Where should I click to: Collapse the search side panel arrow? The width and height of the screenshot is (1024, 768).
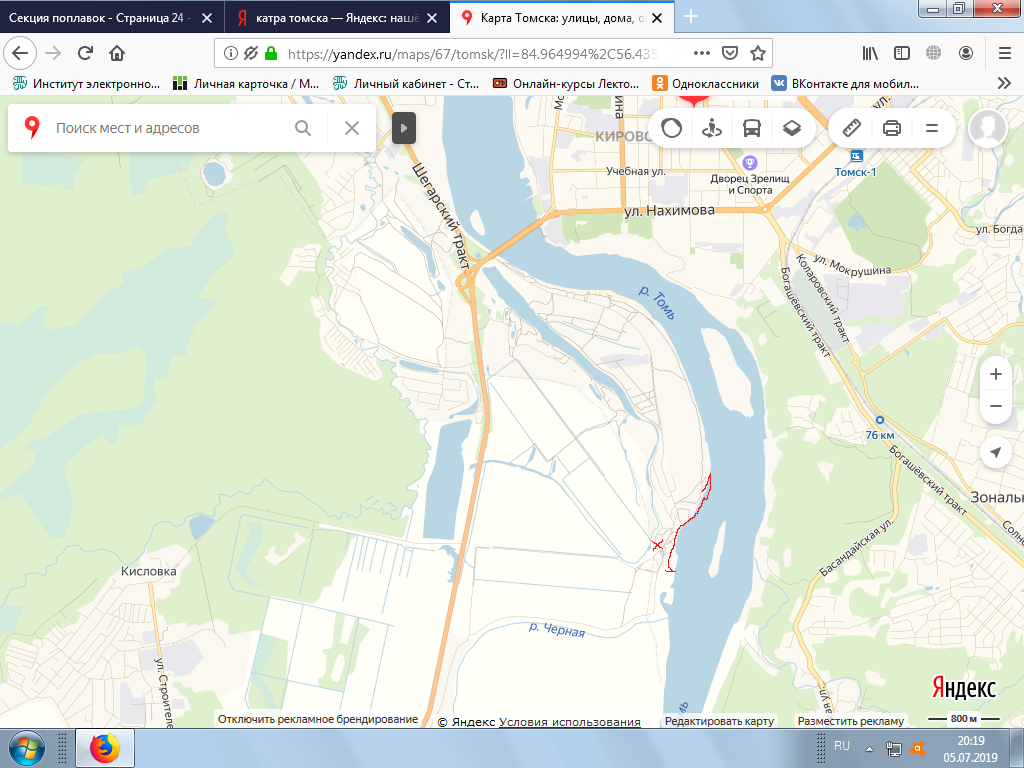[404, 128]
